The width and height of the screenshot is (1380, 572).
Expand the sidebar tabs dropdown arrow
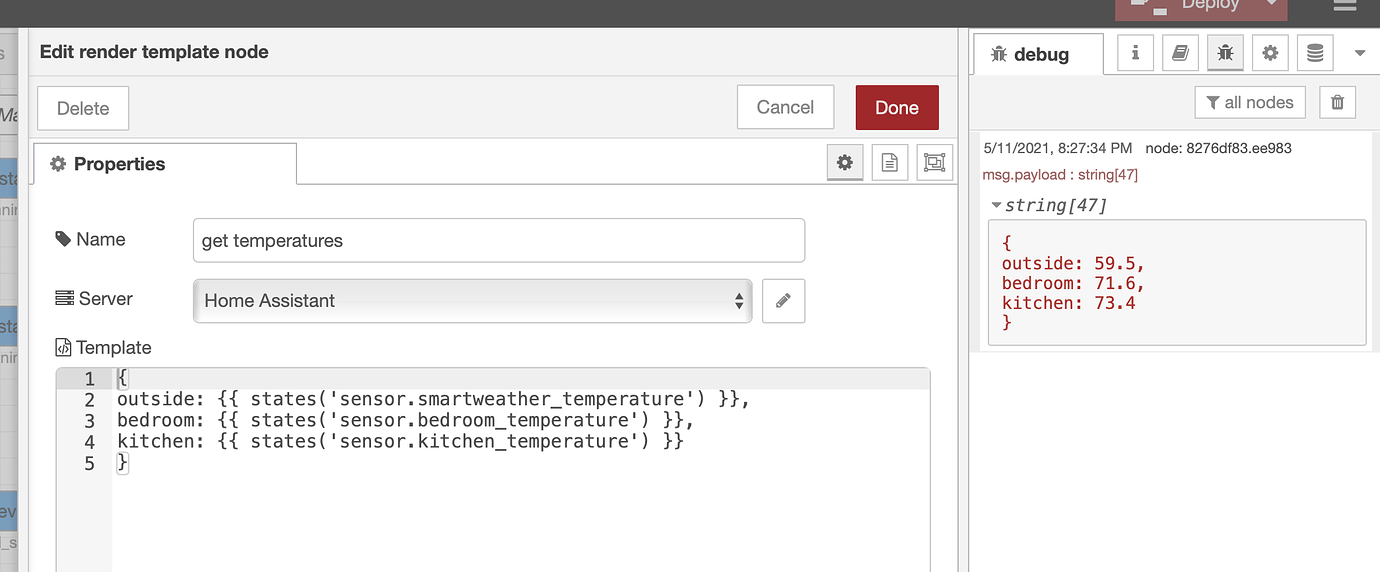tap(1360, 54)
